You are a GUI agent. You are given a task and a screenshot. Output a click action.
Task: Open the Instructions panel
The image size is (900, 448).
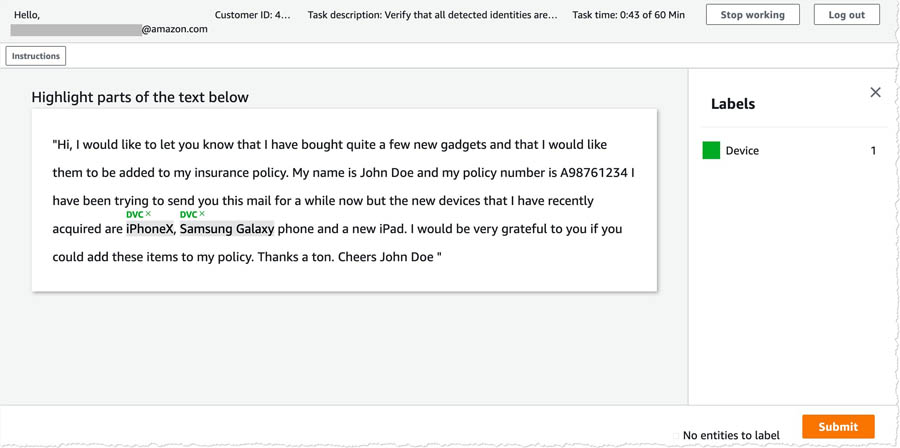[36, 56]
